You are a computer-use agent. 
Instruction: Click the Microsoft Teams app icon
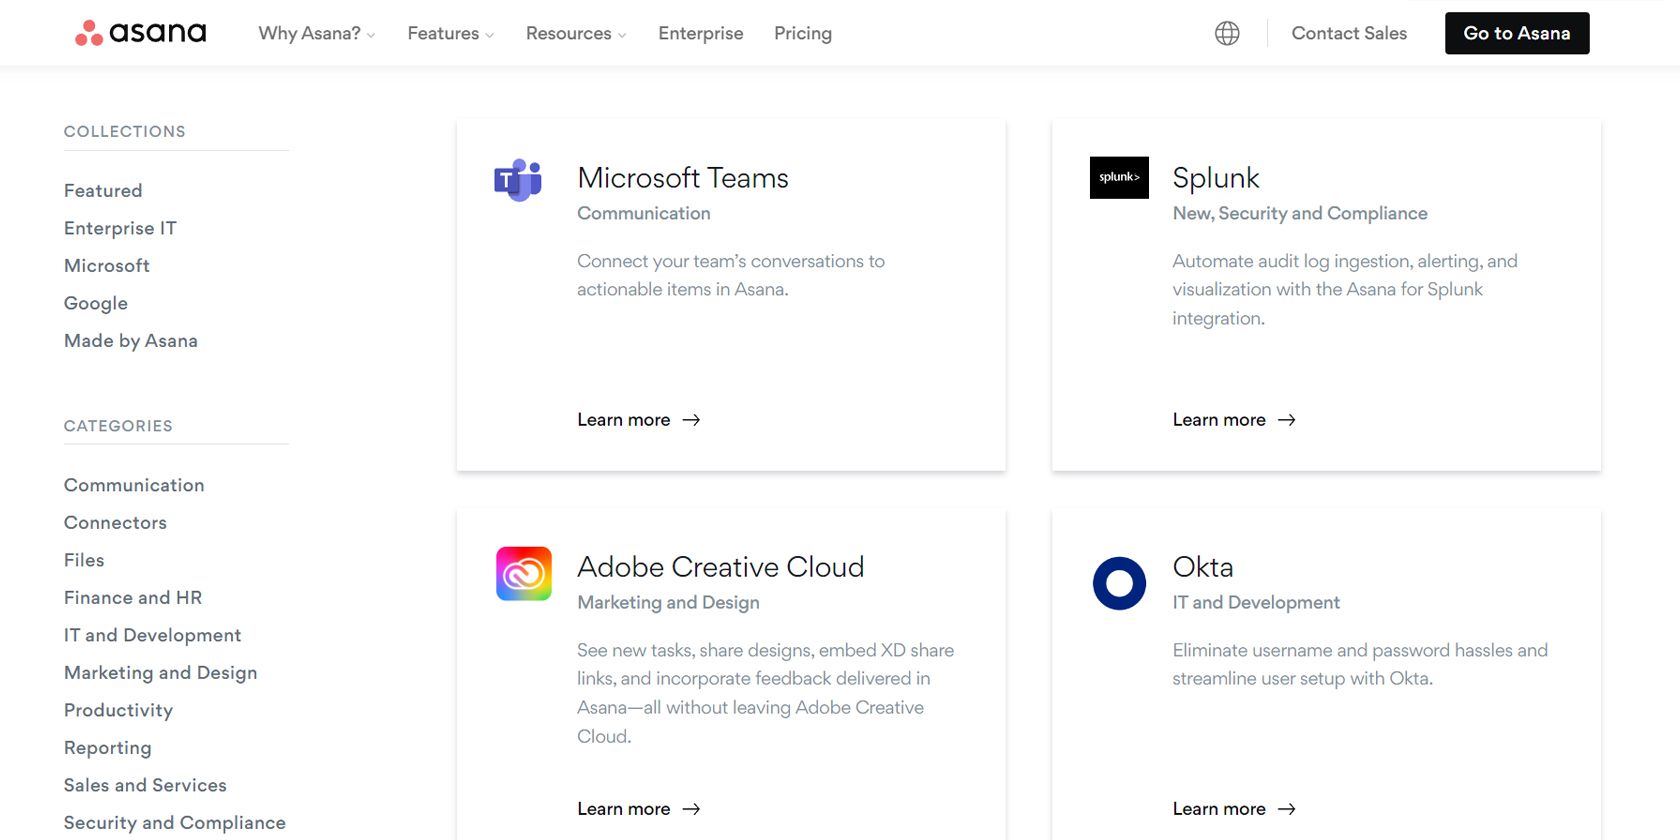[518, 180]
